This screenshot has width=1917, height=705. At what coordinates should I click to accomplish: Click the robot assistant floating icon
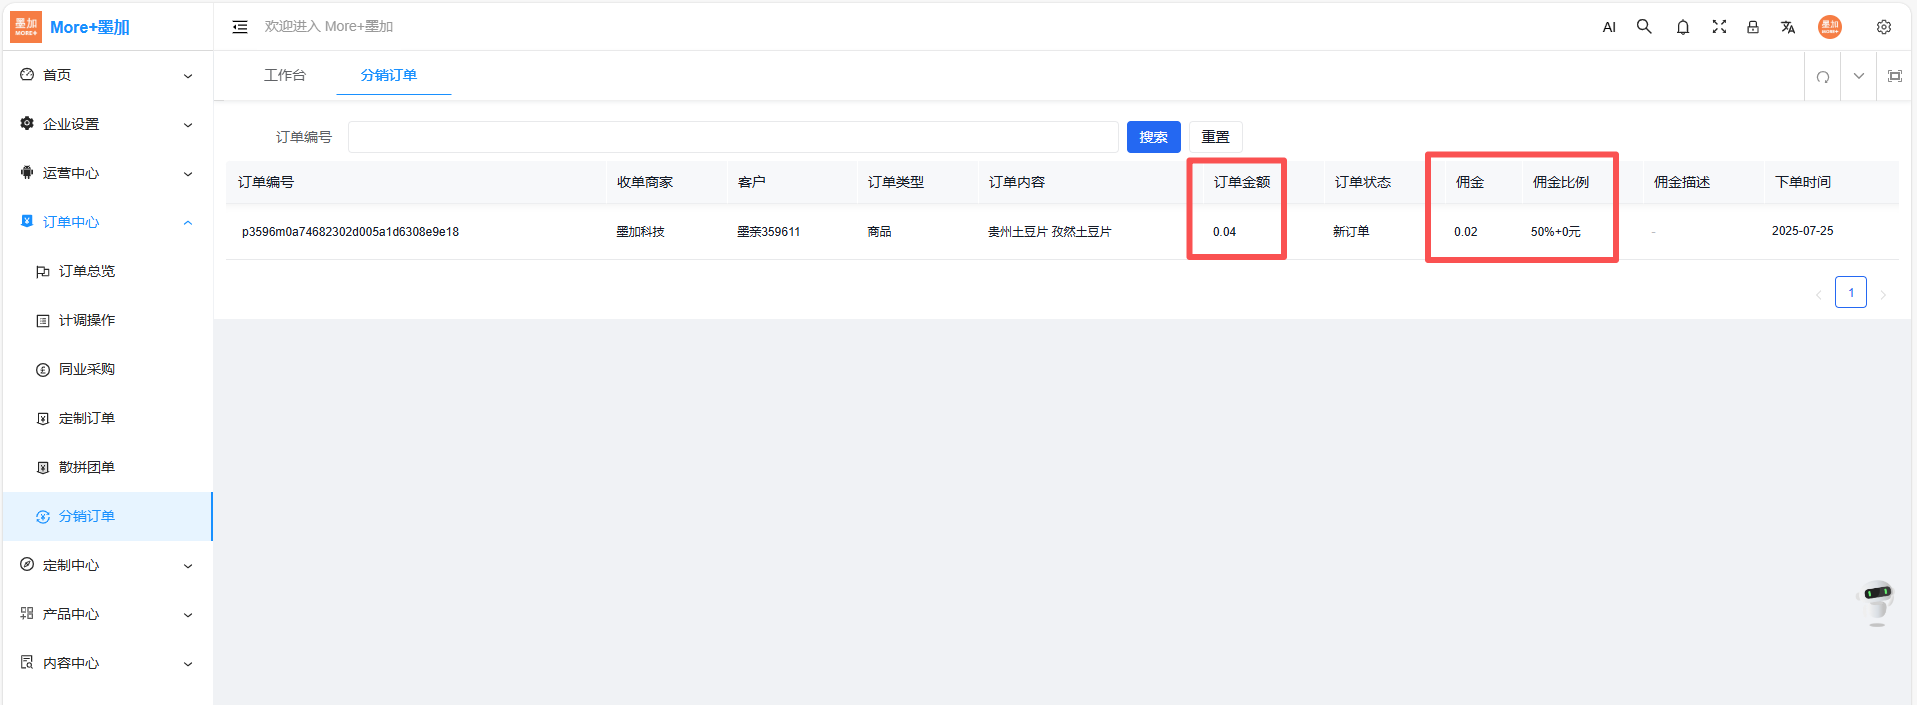1876,602
